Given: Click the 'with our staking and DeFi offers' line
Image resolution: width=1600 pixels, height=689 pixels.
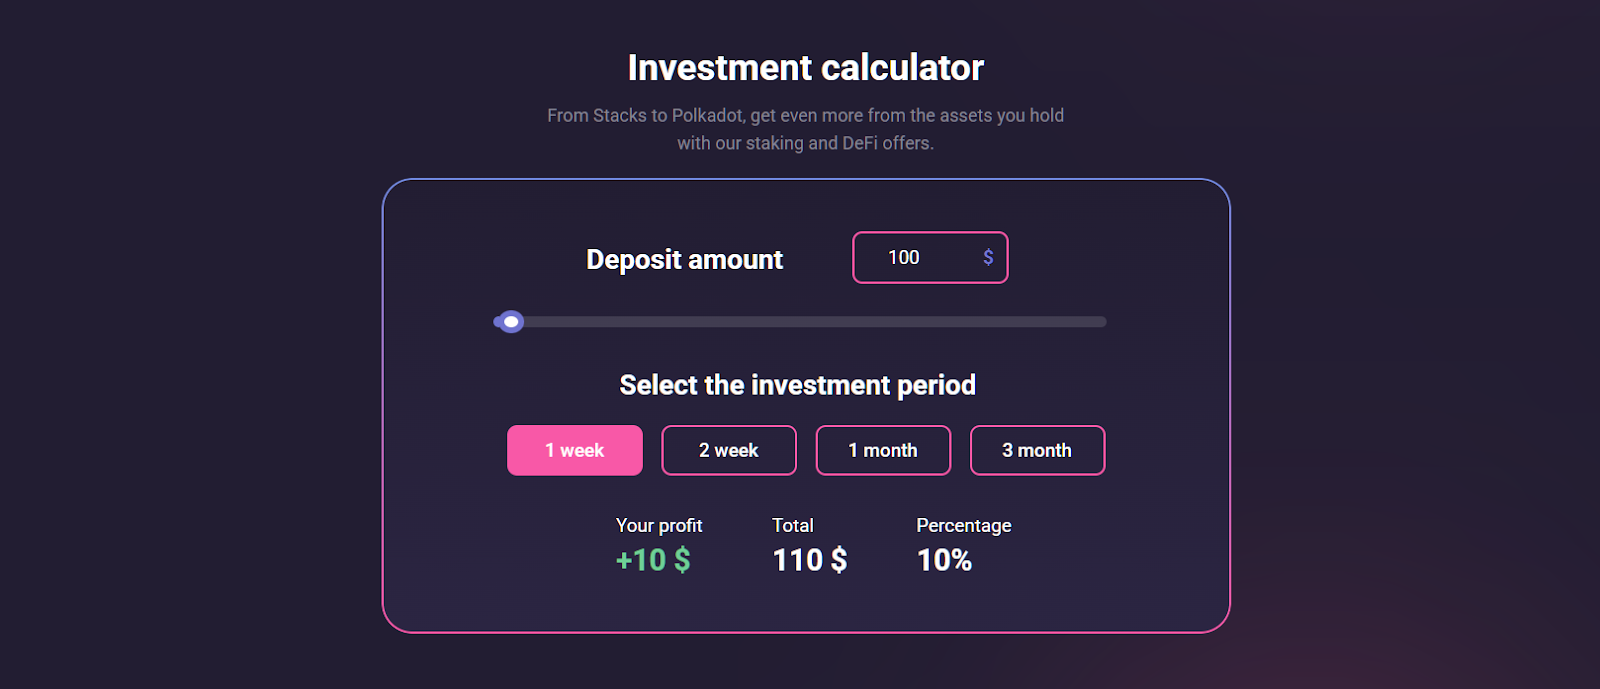Looking at the screenshot, I should point(805,143).
